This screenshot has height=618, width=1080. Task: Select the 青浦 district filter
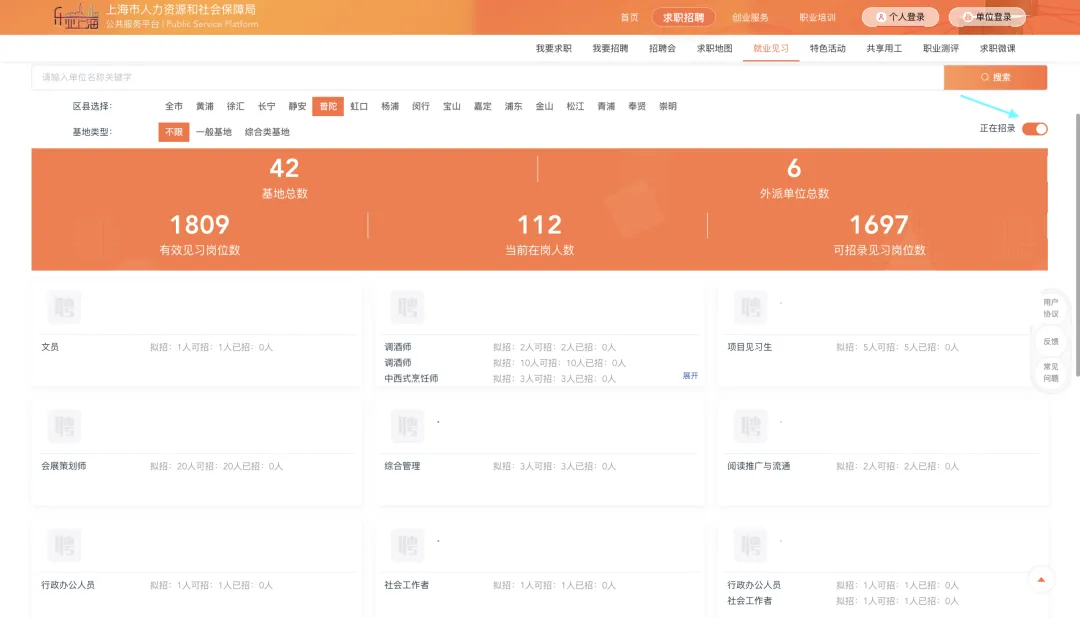606,106
